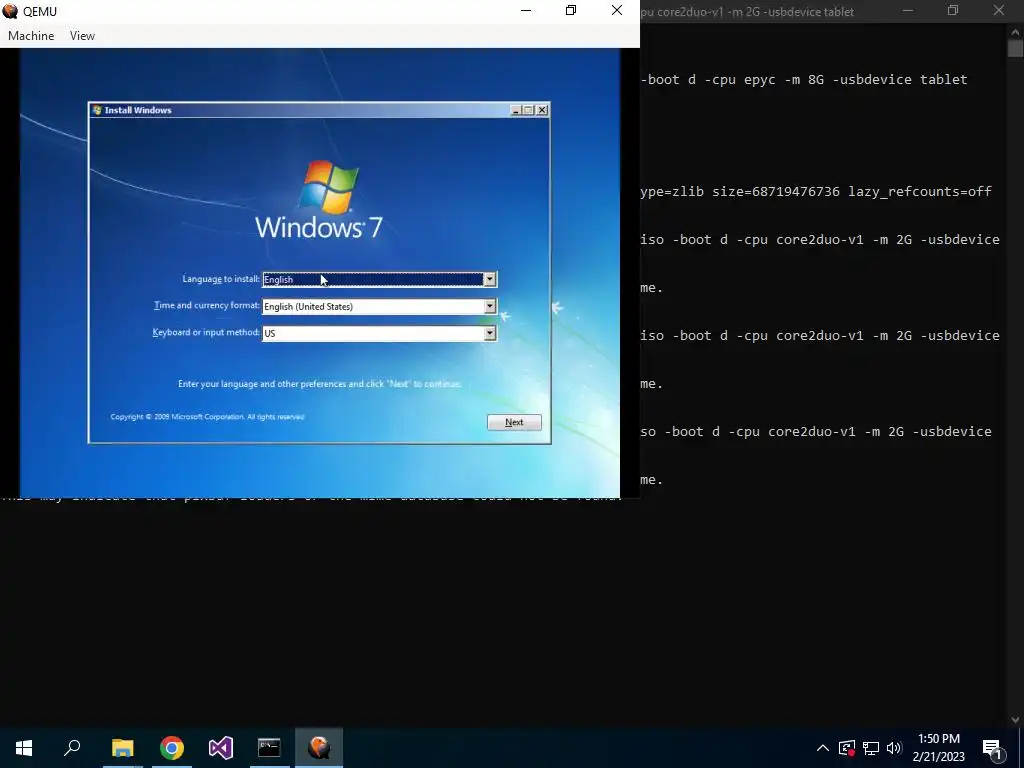Open the notification center icon
1024x768 pixels.
992,748
